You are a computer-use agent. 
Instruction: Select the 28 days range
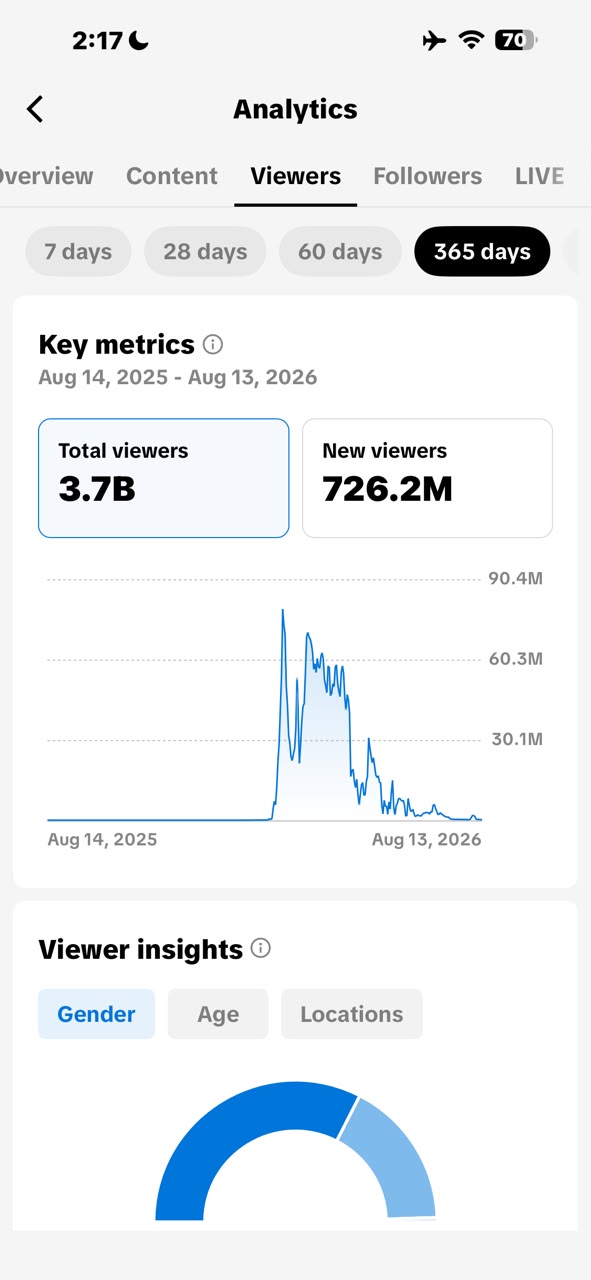pyautogui.click(x=205, y=251)
